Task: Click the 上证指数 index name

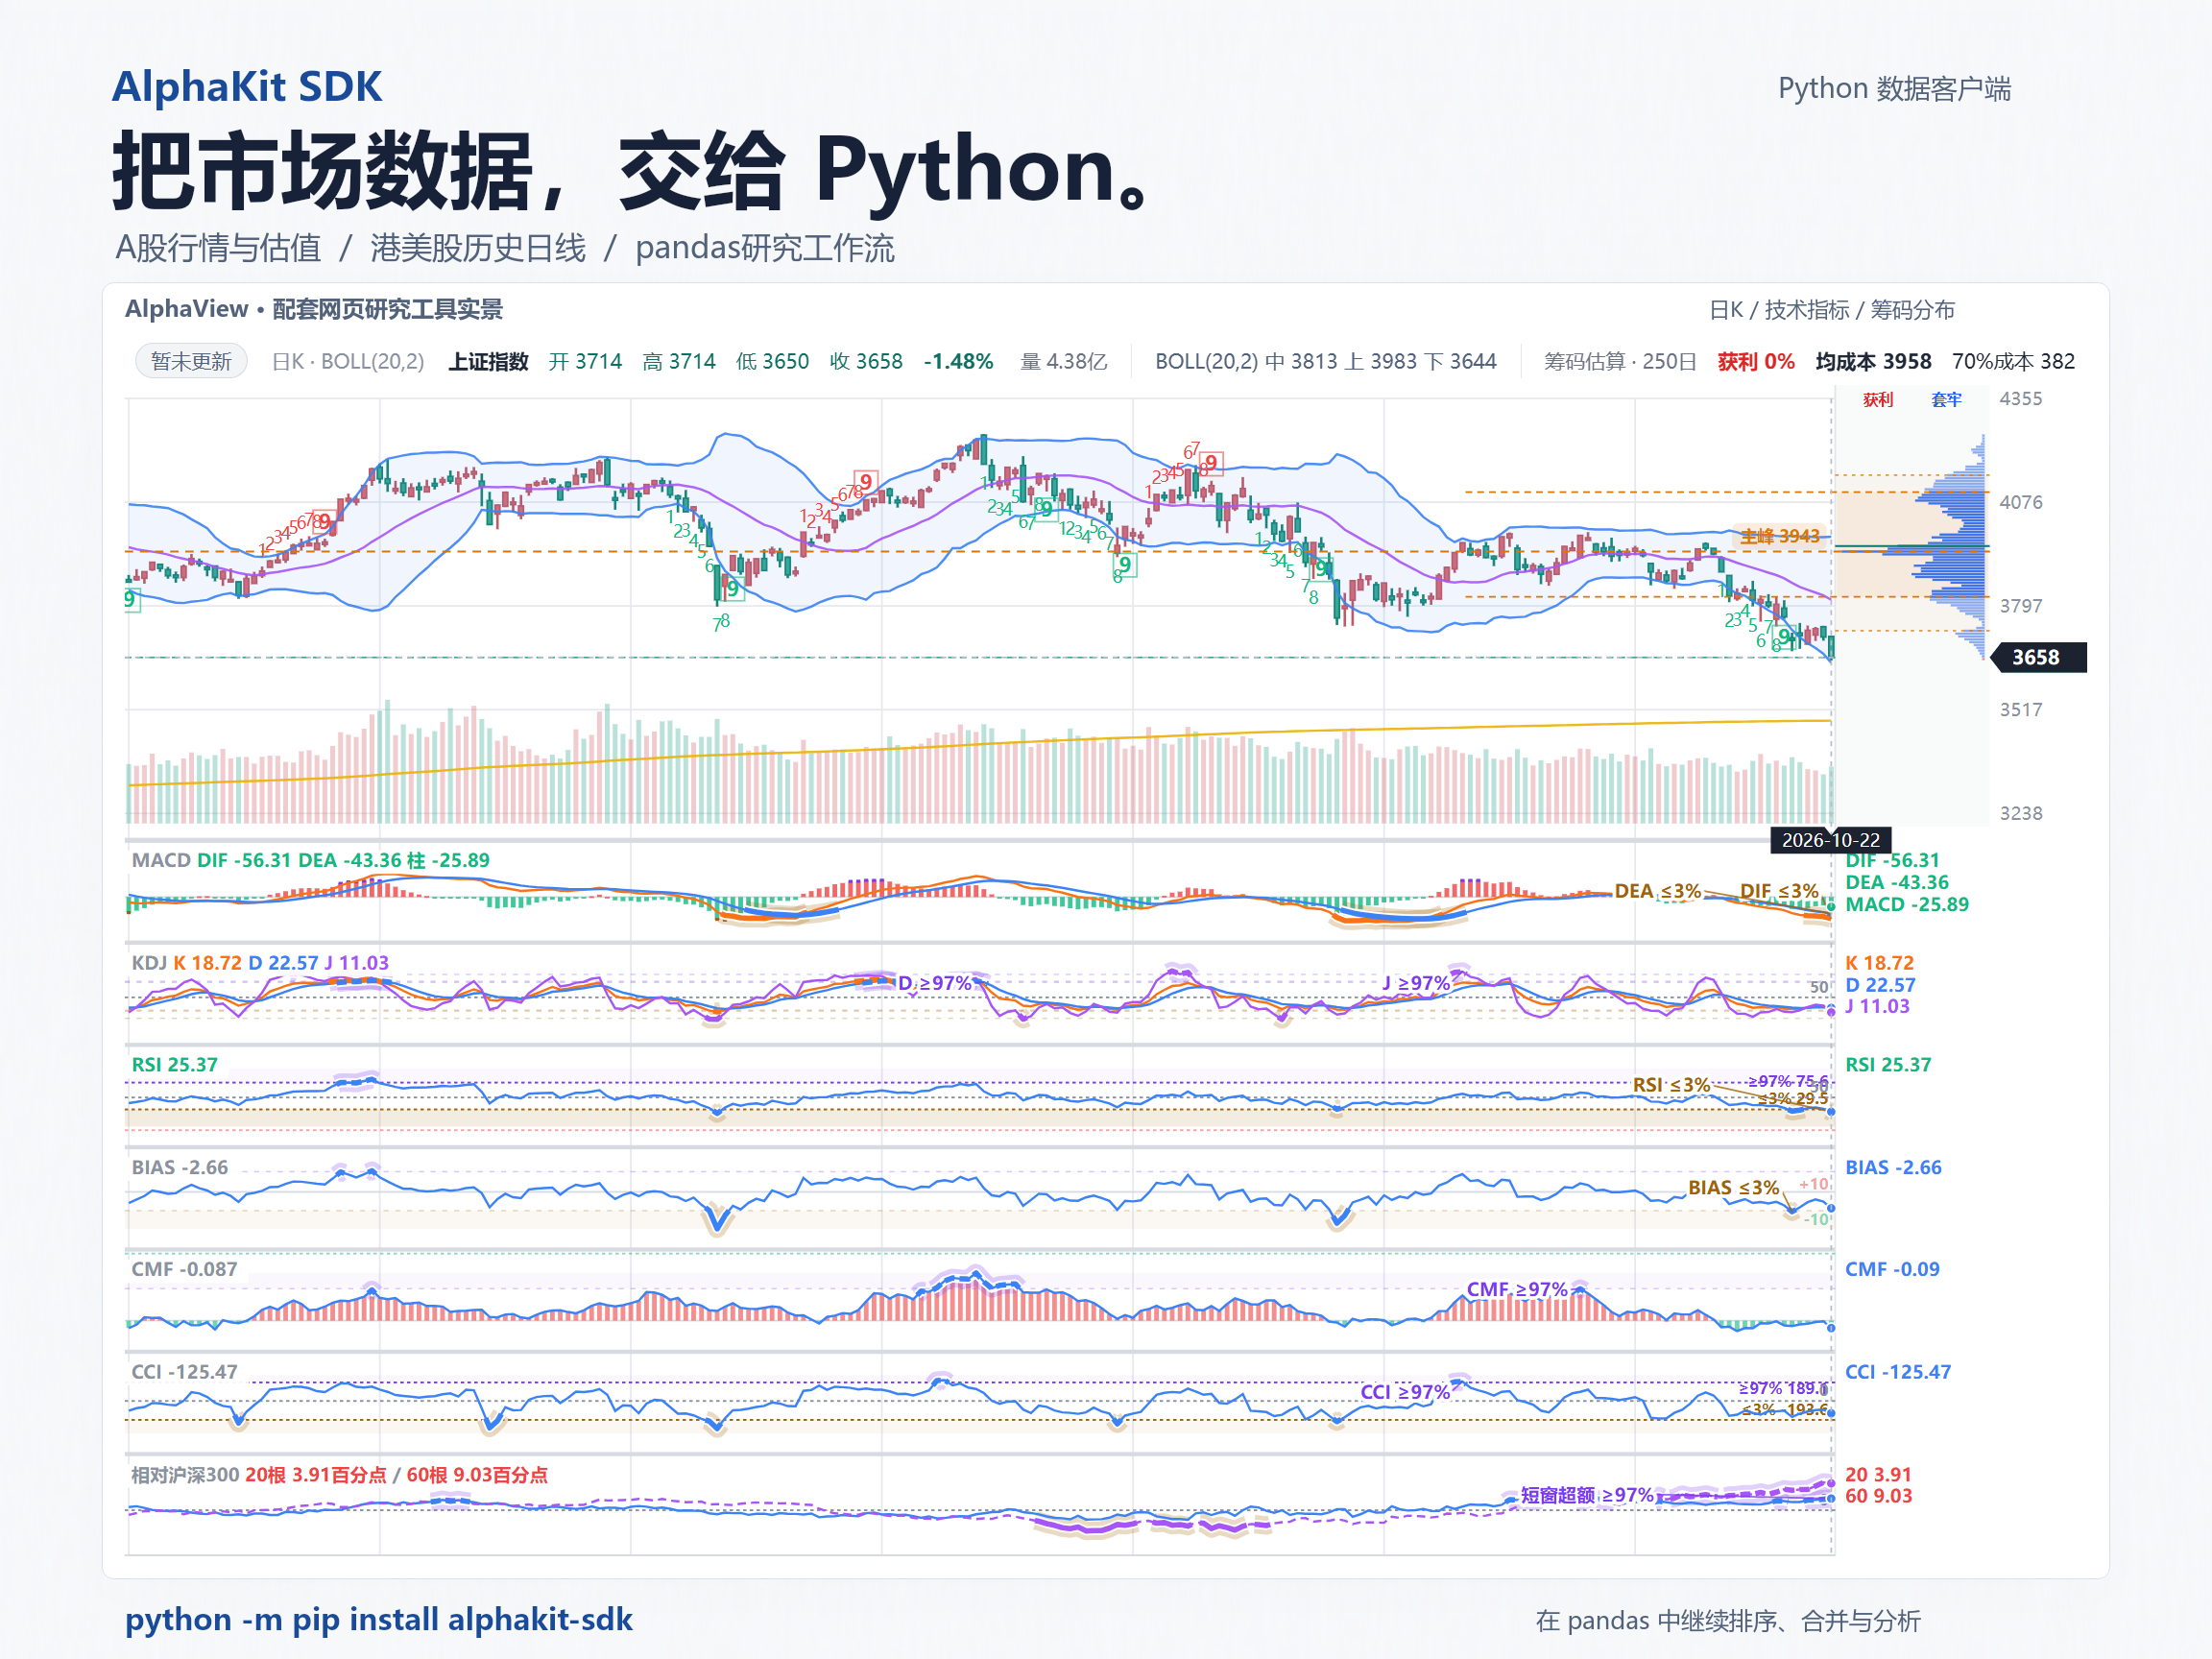Action: click(488, 361)
